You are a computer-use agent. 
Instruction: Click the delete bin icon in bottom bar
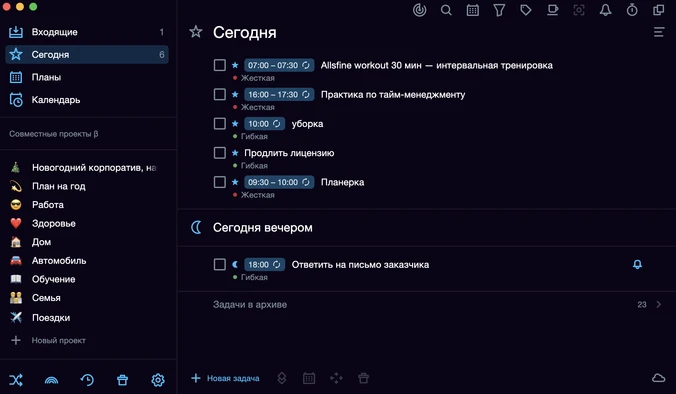[363, 378]
